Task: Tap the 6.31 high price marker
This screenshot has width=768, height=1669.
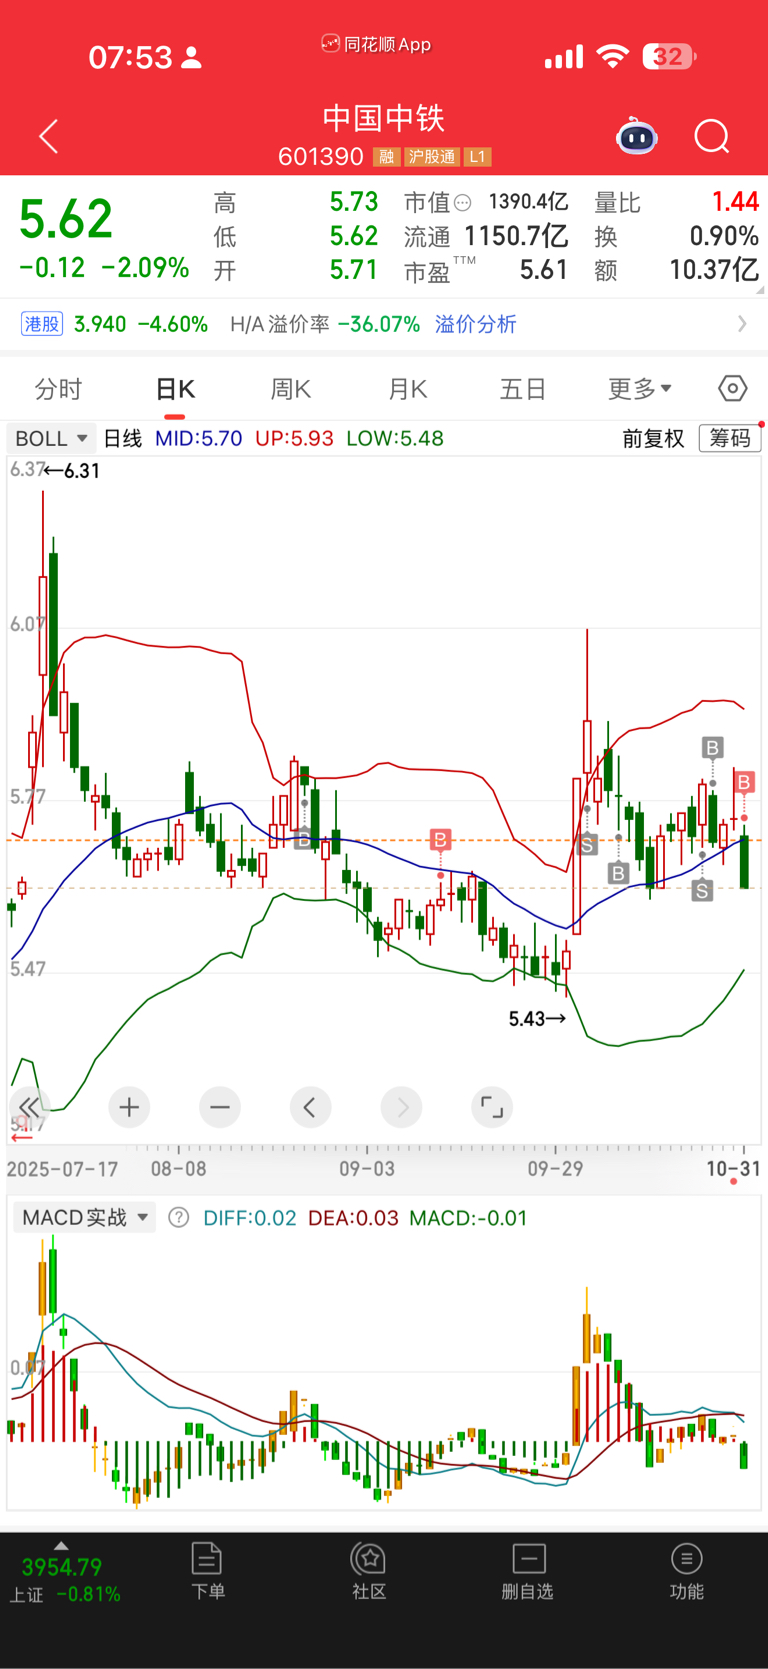Action: click(72, 471)
